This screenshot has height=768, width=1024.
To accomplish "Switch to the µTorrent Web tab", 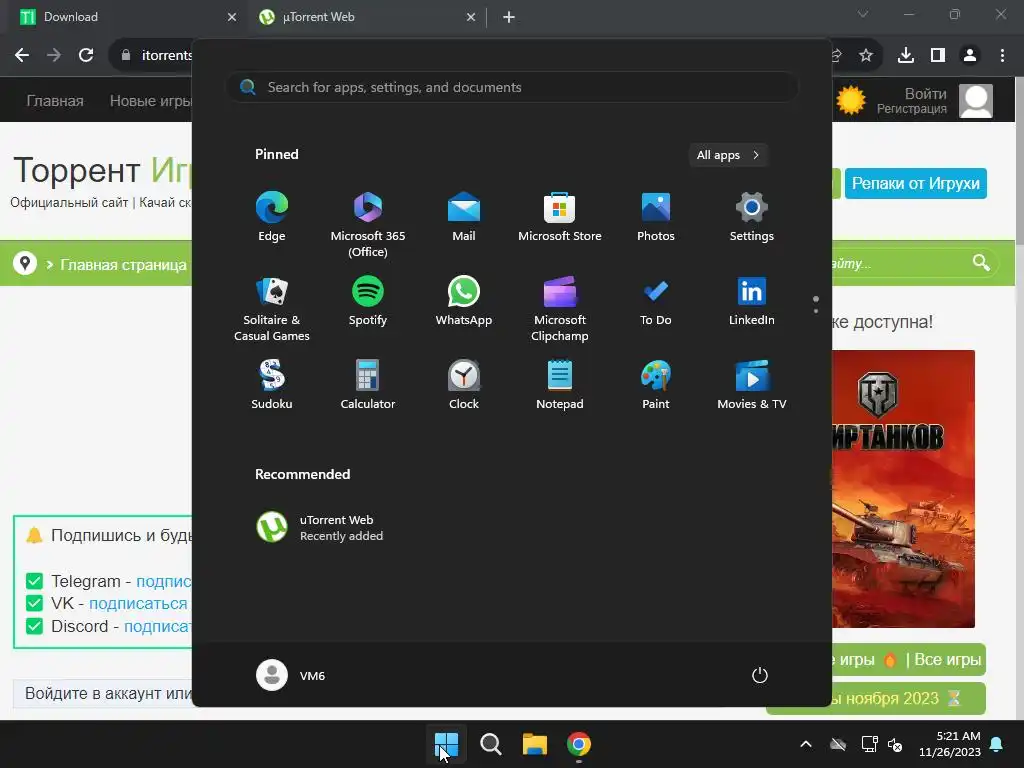I will (x=368, y=17).
